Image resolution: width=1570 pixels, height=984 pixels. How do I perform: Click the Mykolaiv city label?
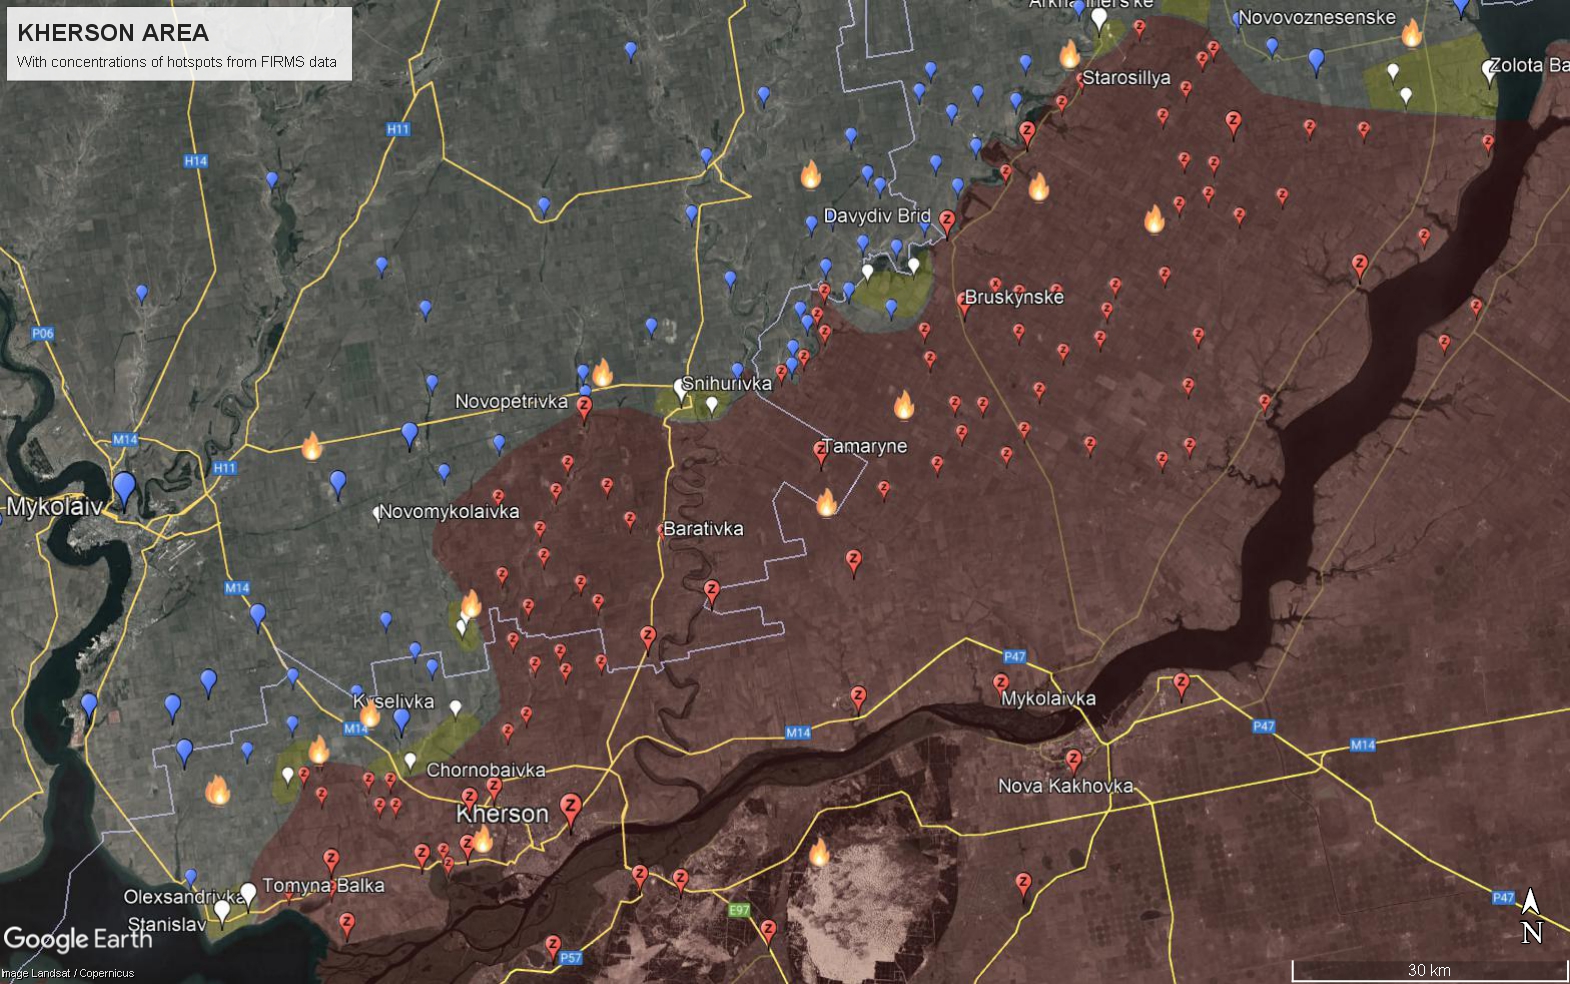pyautogui.click(x=54, y=507)
